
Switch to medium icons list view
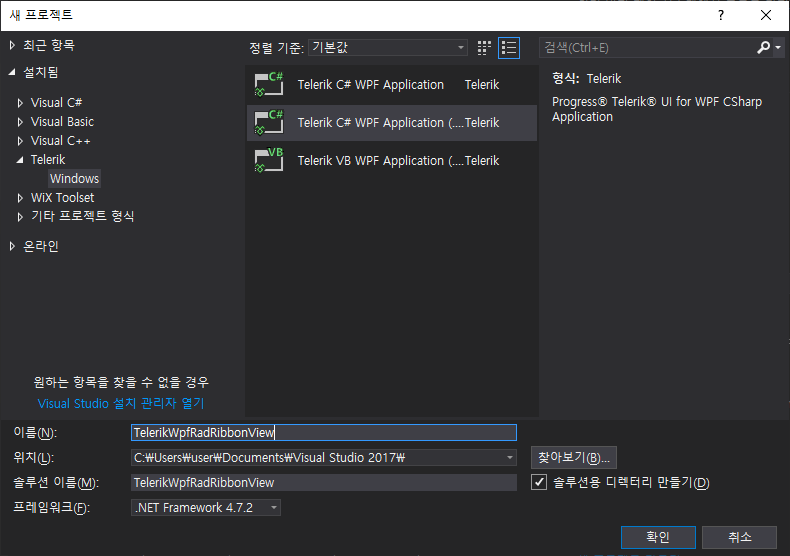point(509,48)
